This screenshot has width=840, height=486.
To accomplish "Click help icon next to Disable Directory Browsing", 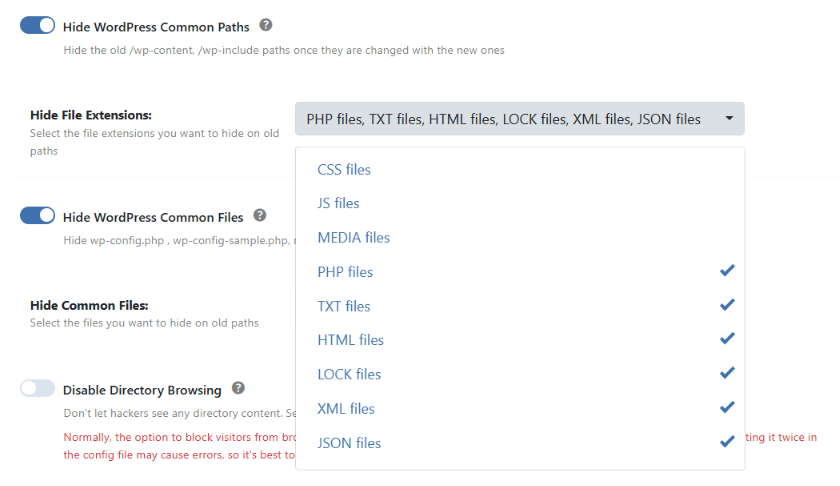I will pos(238,388).
